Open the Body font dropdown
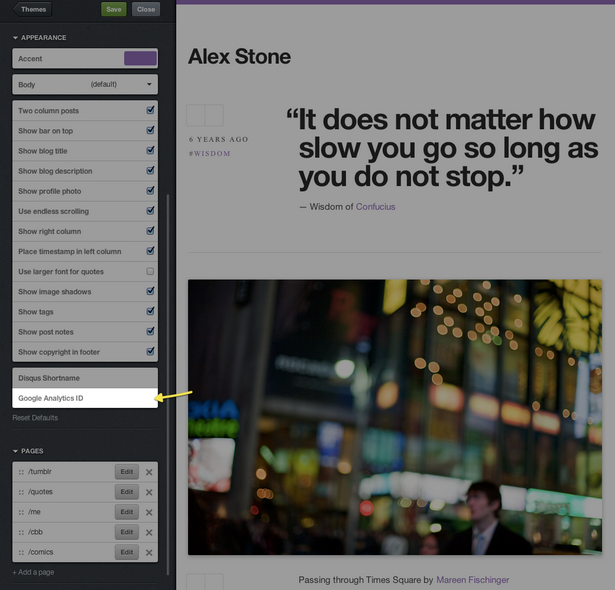 coord(85,85)
